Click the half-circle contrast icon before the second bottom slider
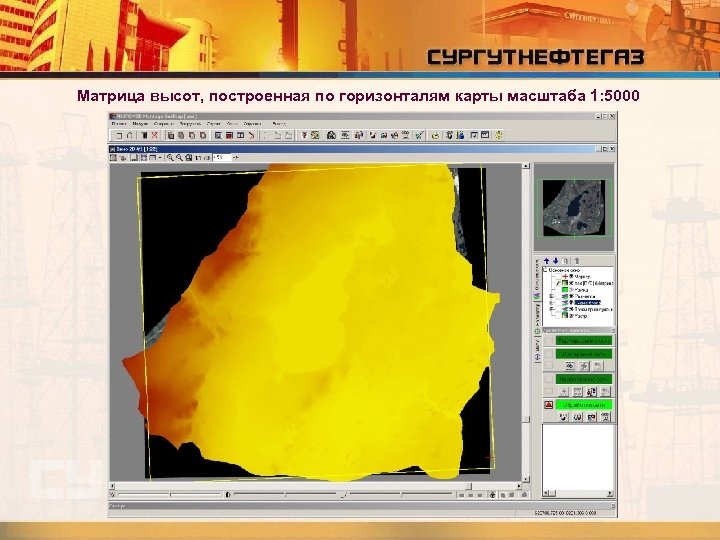 point(228,495)
